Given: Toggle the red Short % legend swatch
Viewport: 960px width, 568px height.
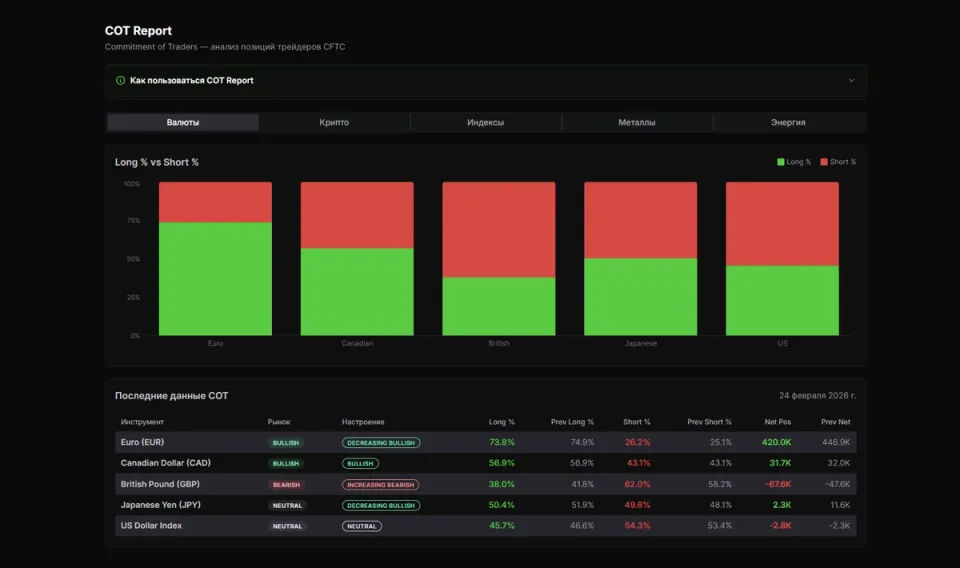Looking at the screenshot, I should (824, 162).
